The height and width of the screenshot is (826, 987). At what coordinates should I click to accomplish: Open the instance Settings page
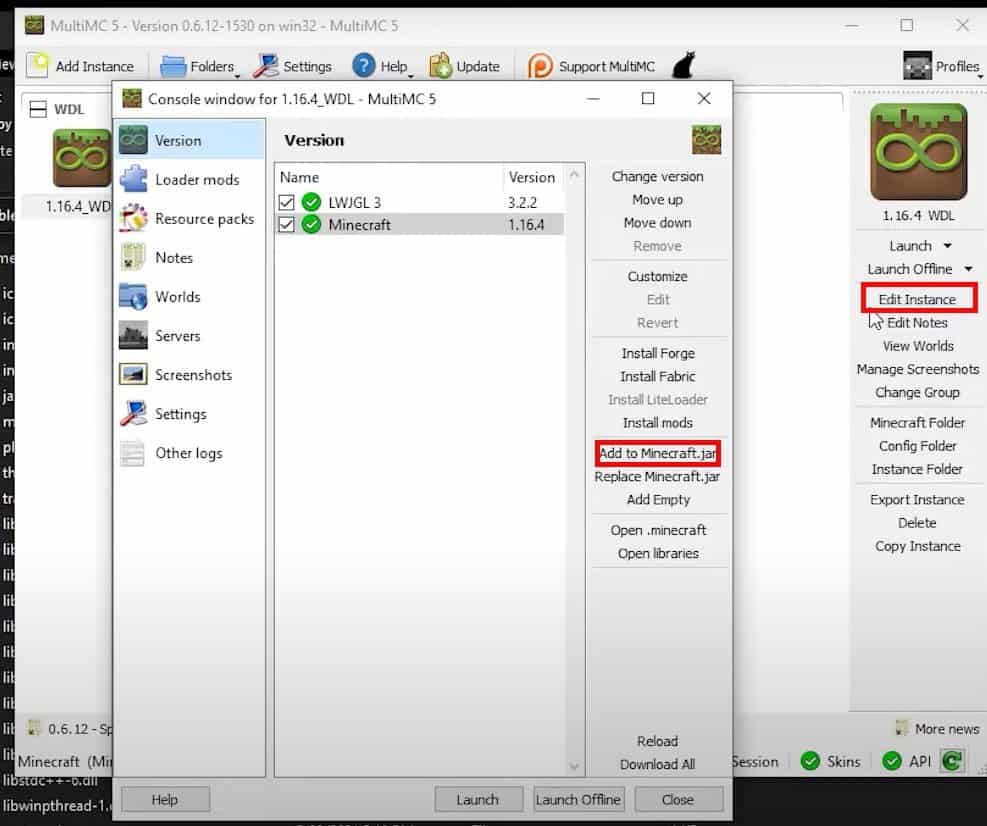tap(190, 414)
